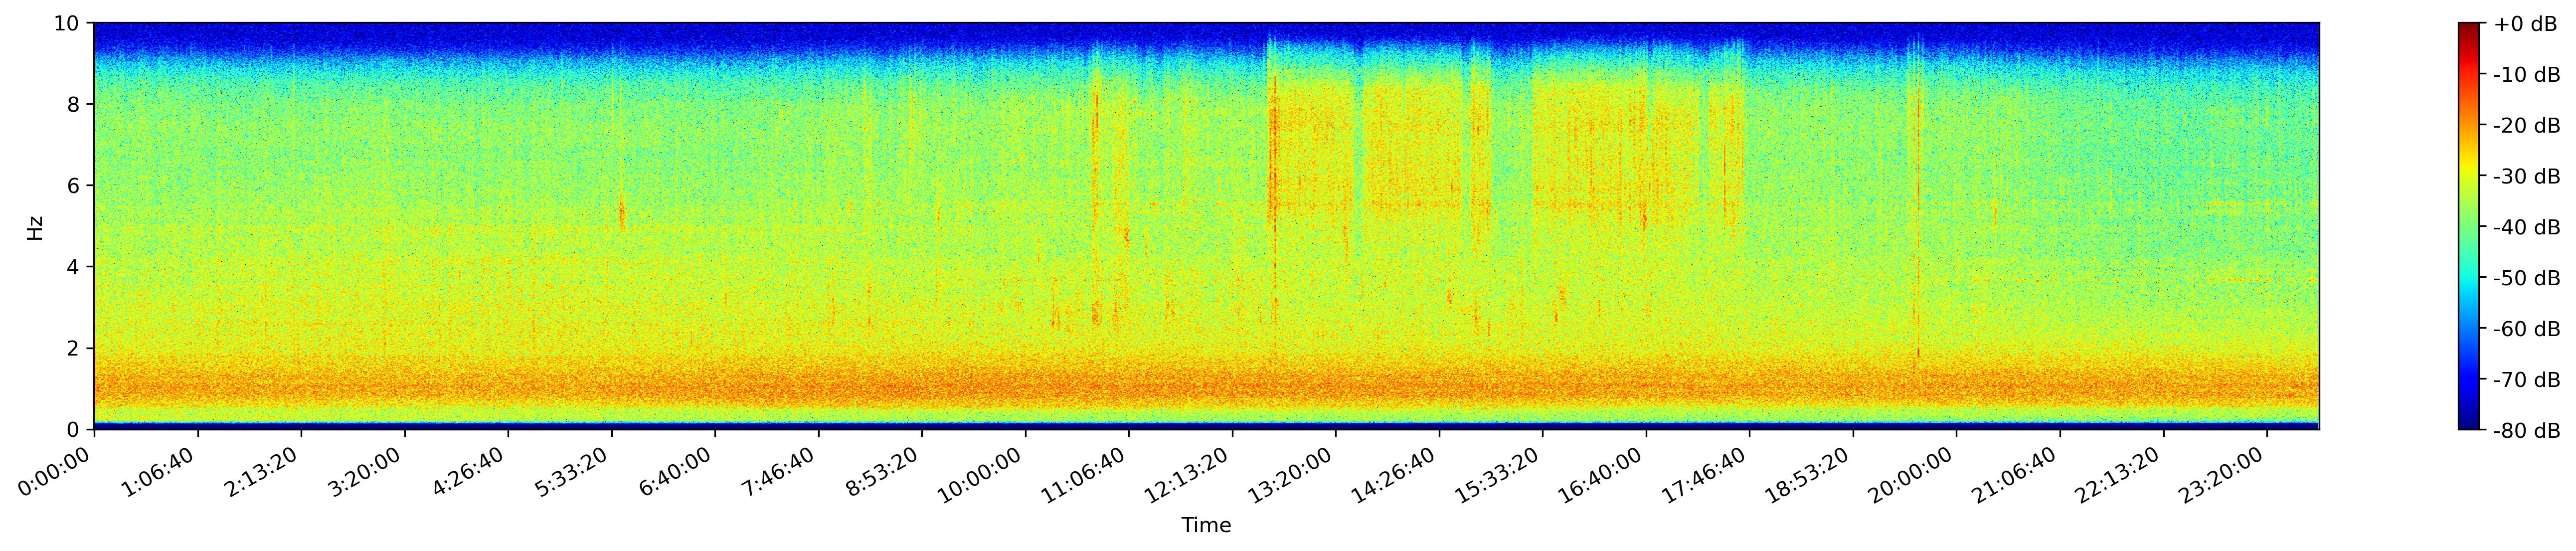Click the 10 Hz y-axis tick label
Screen dimensions: 2576x551
pos(68,23)
